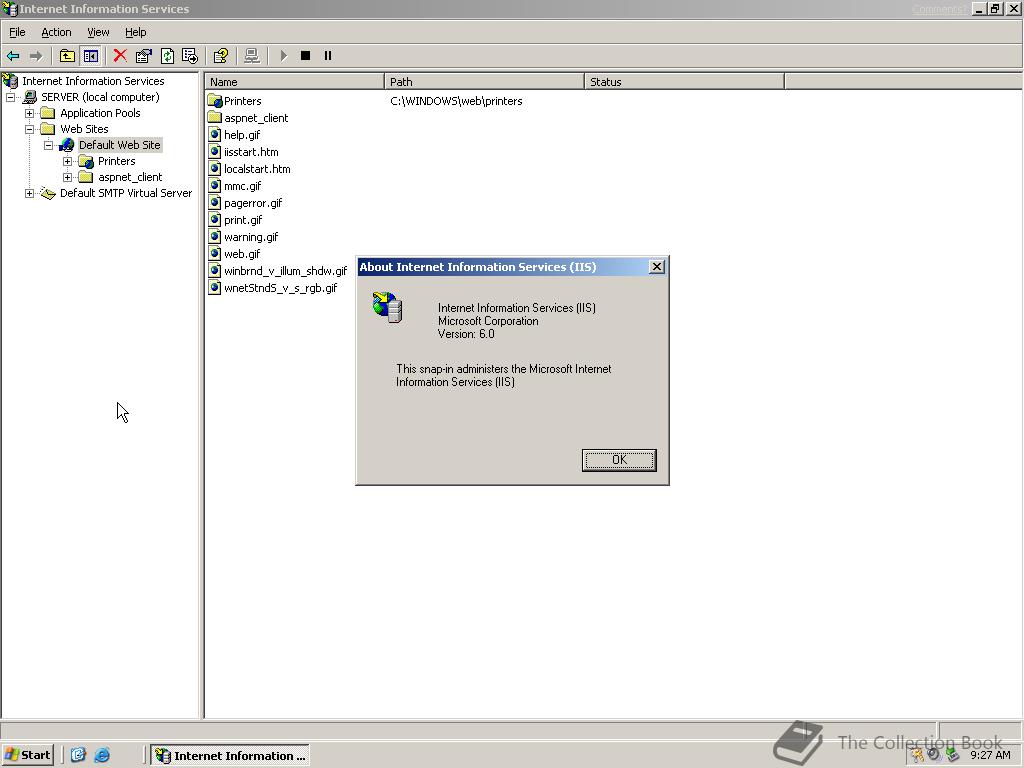The image size is (1024, 768).
Task: Click Internet Information taskbar button
Action: pos(230,756)
